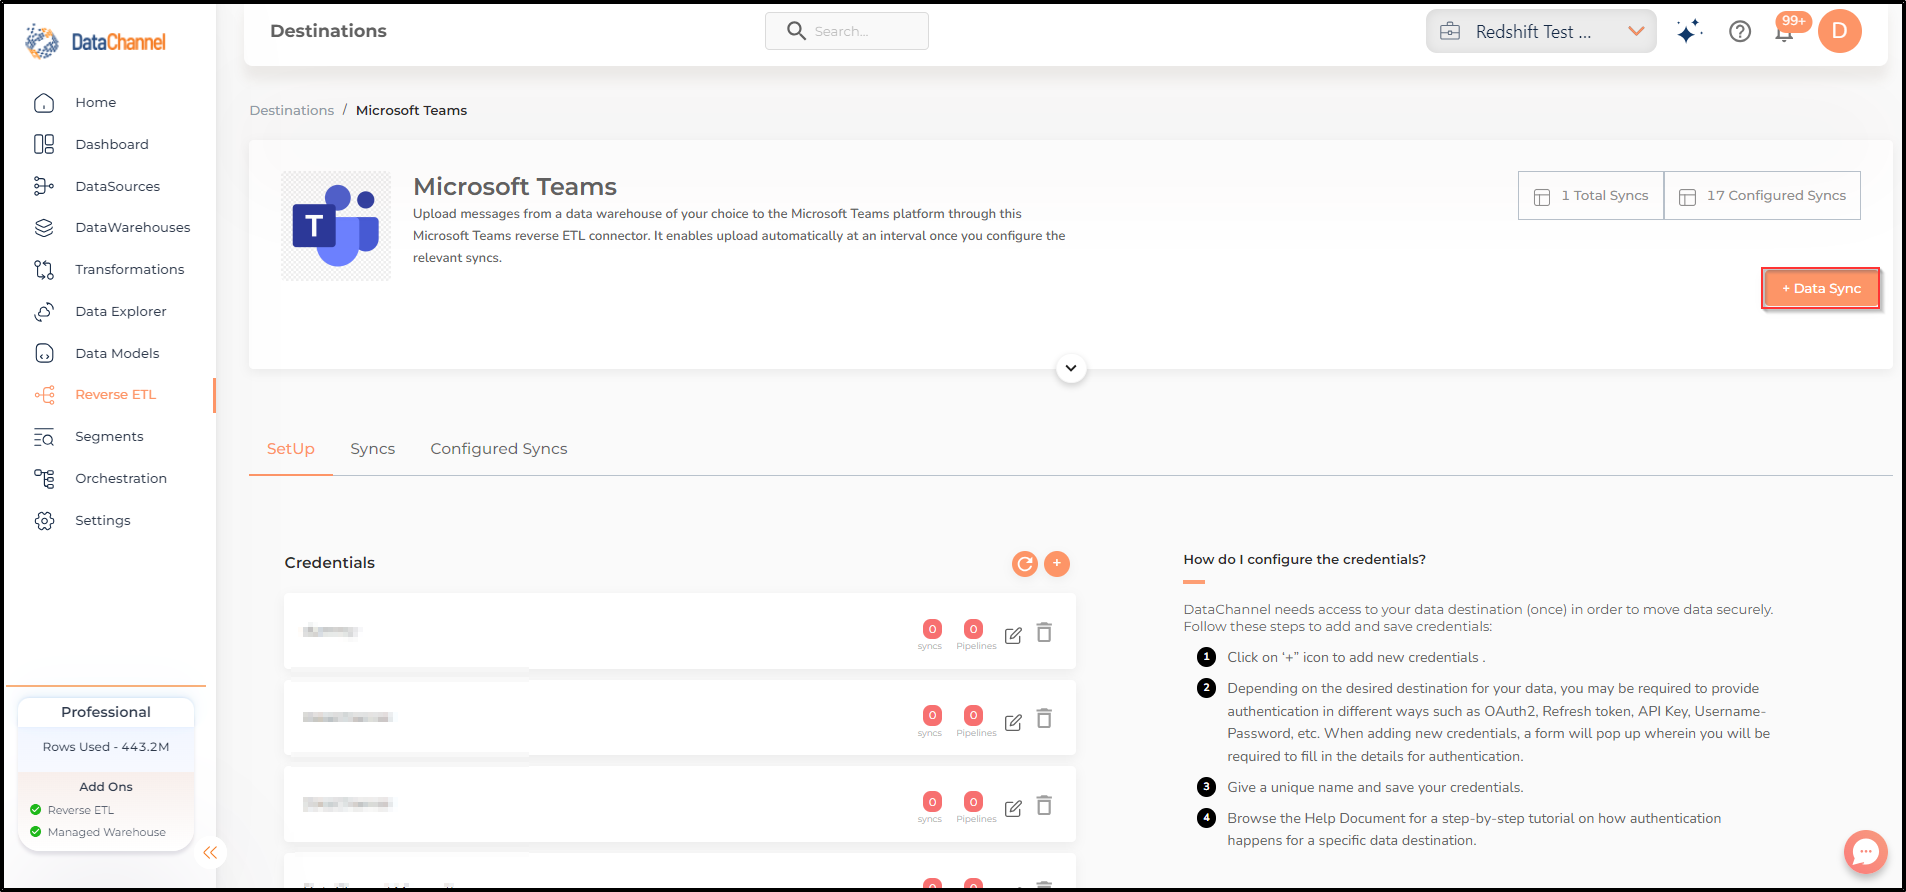This screenshot has width=1906, height=892.
Task: Open Home from the sidebar
Action: (x=95, y=102)
